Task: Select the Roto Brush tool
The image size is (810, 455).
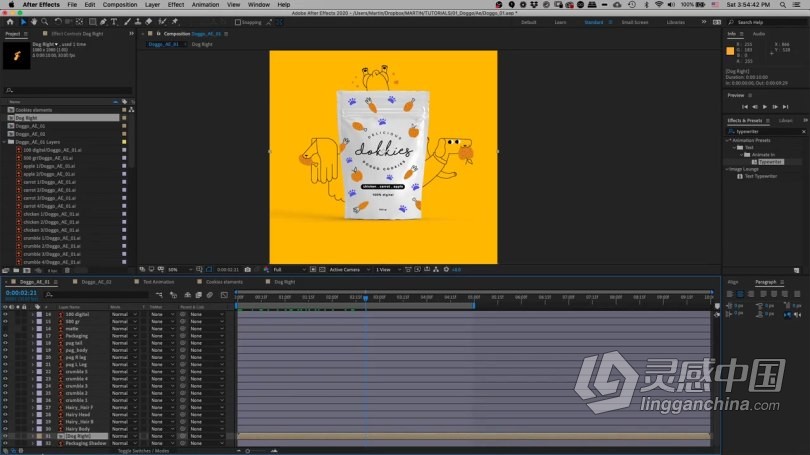Action: click(x=162, y=22)
